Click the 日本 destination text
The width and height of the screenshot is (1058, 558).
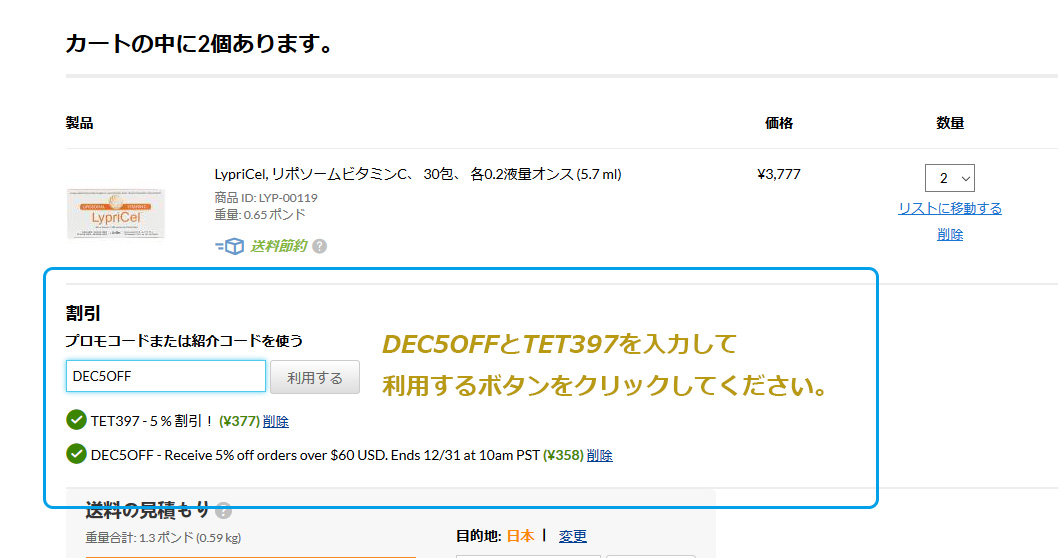(x=520, y=536)
